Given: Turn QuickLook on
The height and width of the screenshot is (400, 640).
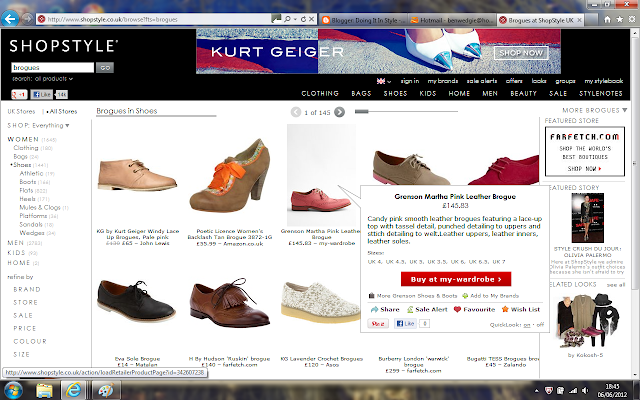Looking at the screenshot, I should pyautogui.click(x=527, y=325).
